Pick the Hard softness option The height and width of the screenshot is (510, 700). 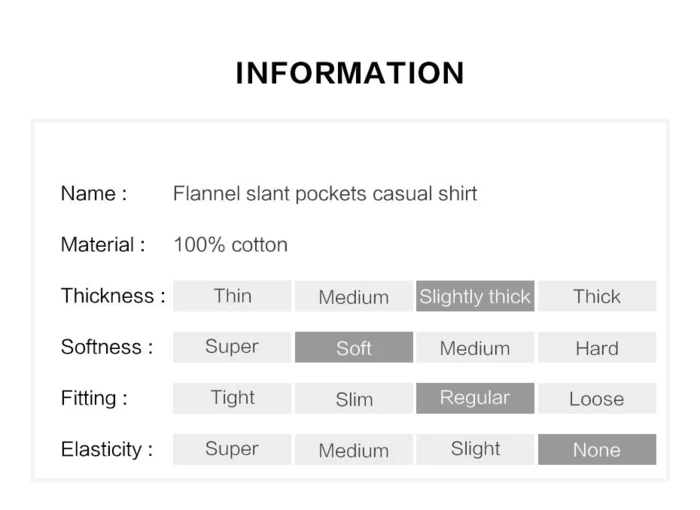(x=597, y=348)
